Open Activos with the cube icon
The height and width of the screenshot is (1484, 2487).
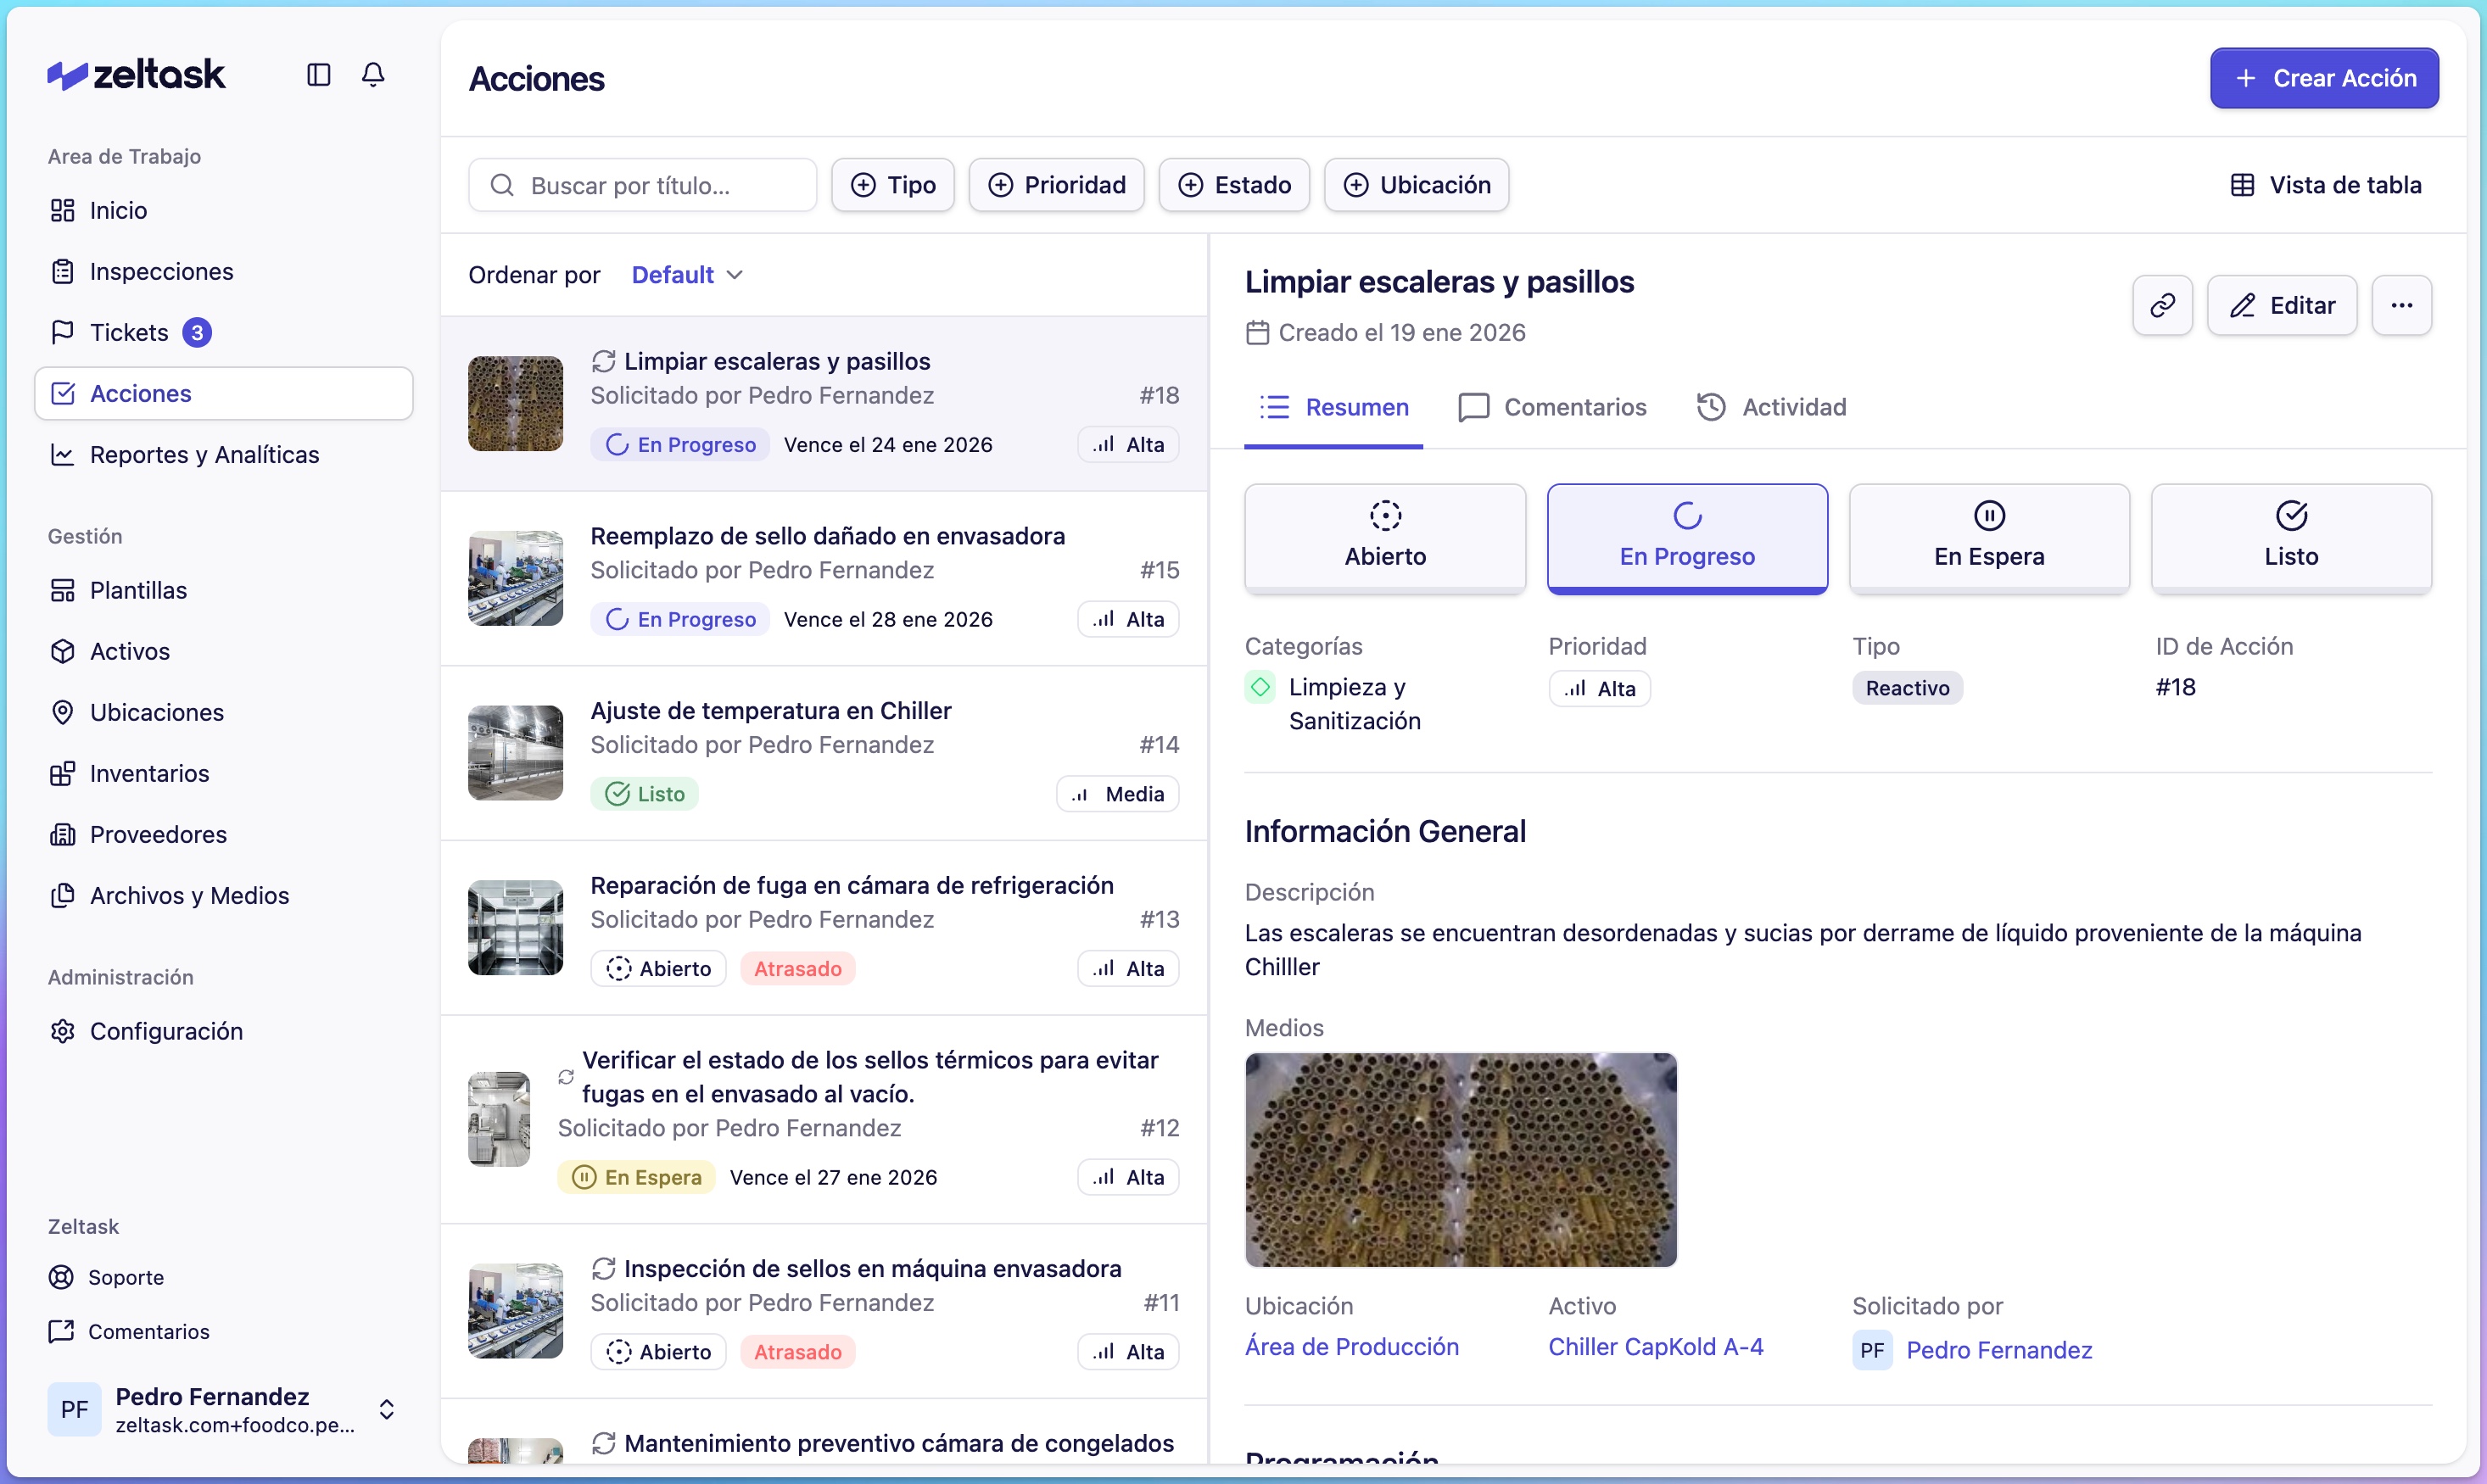(x=63, y=651)
